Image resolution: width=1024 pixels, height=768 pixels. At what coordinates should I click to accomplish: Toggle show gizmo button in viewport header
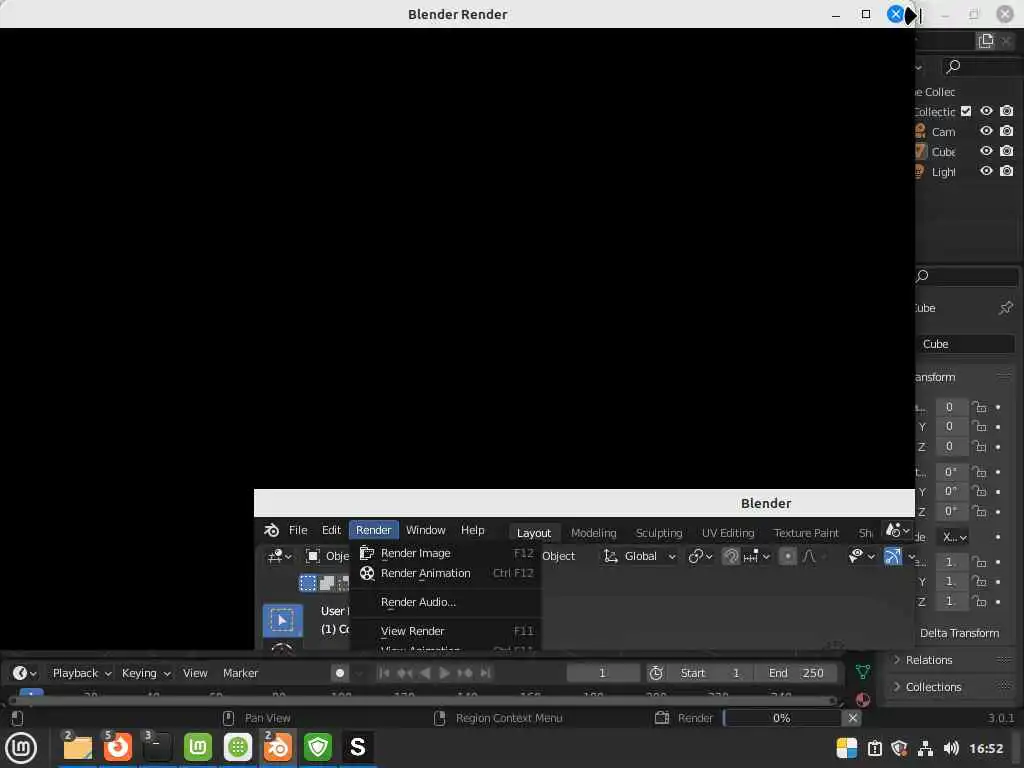pyautogui.click(x=892, y=556)
